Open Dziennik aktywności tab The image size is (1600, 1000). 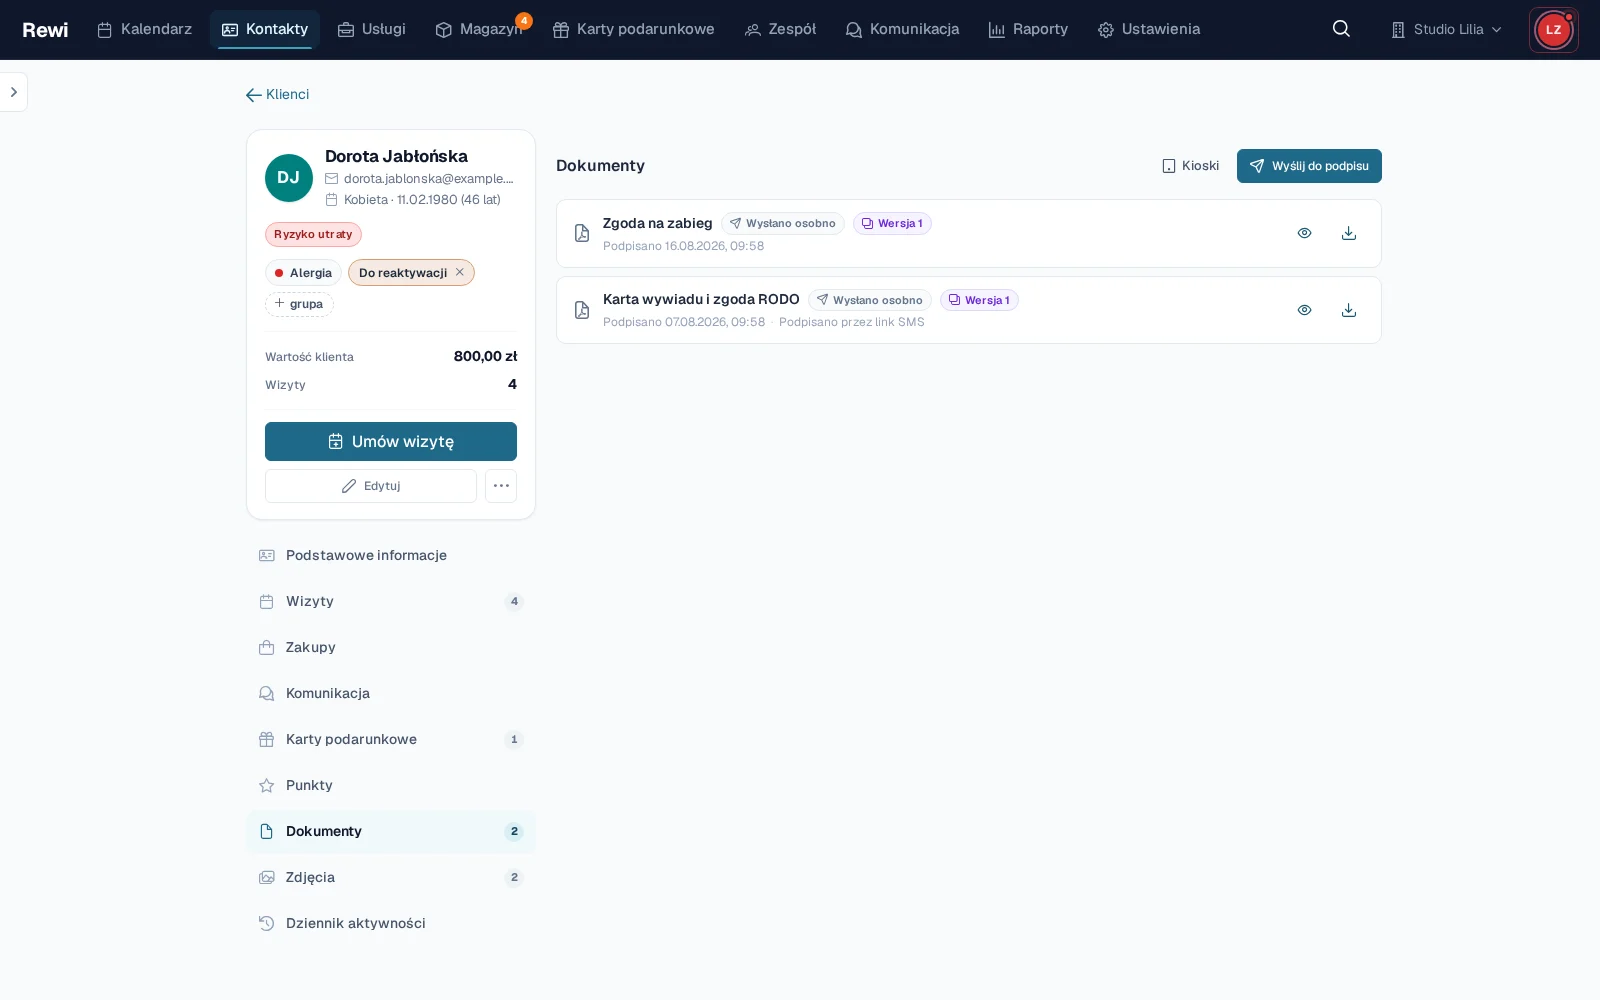pos(391,923)
